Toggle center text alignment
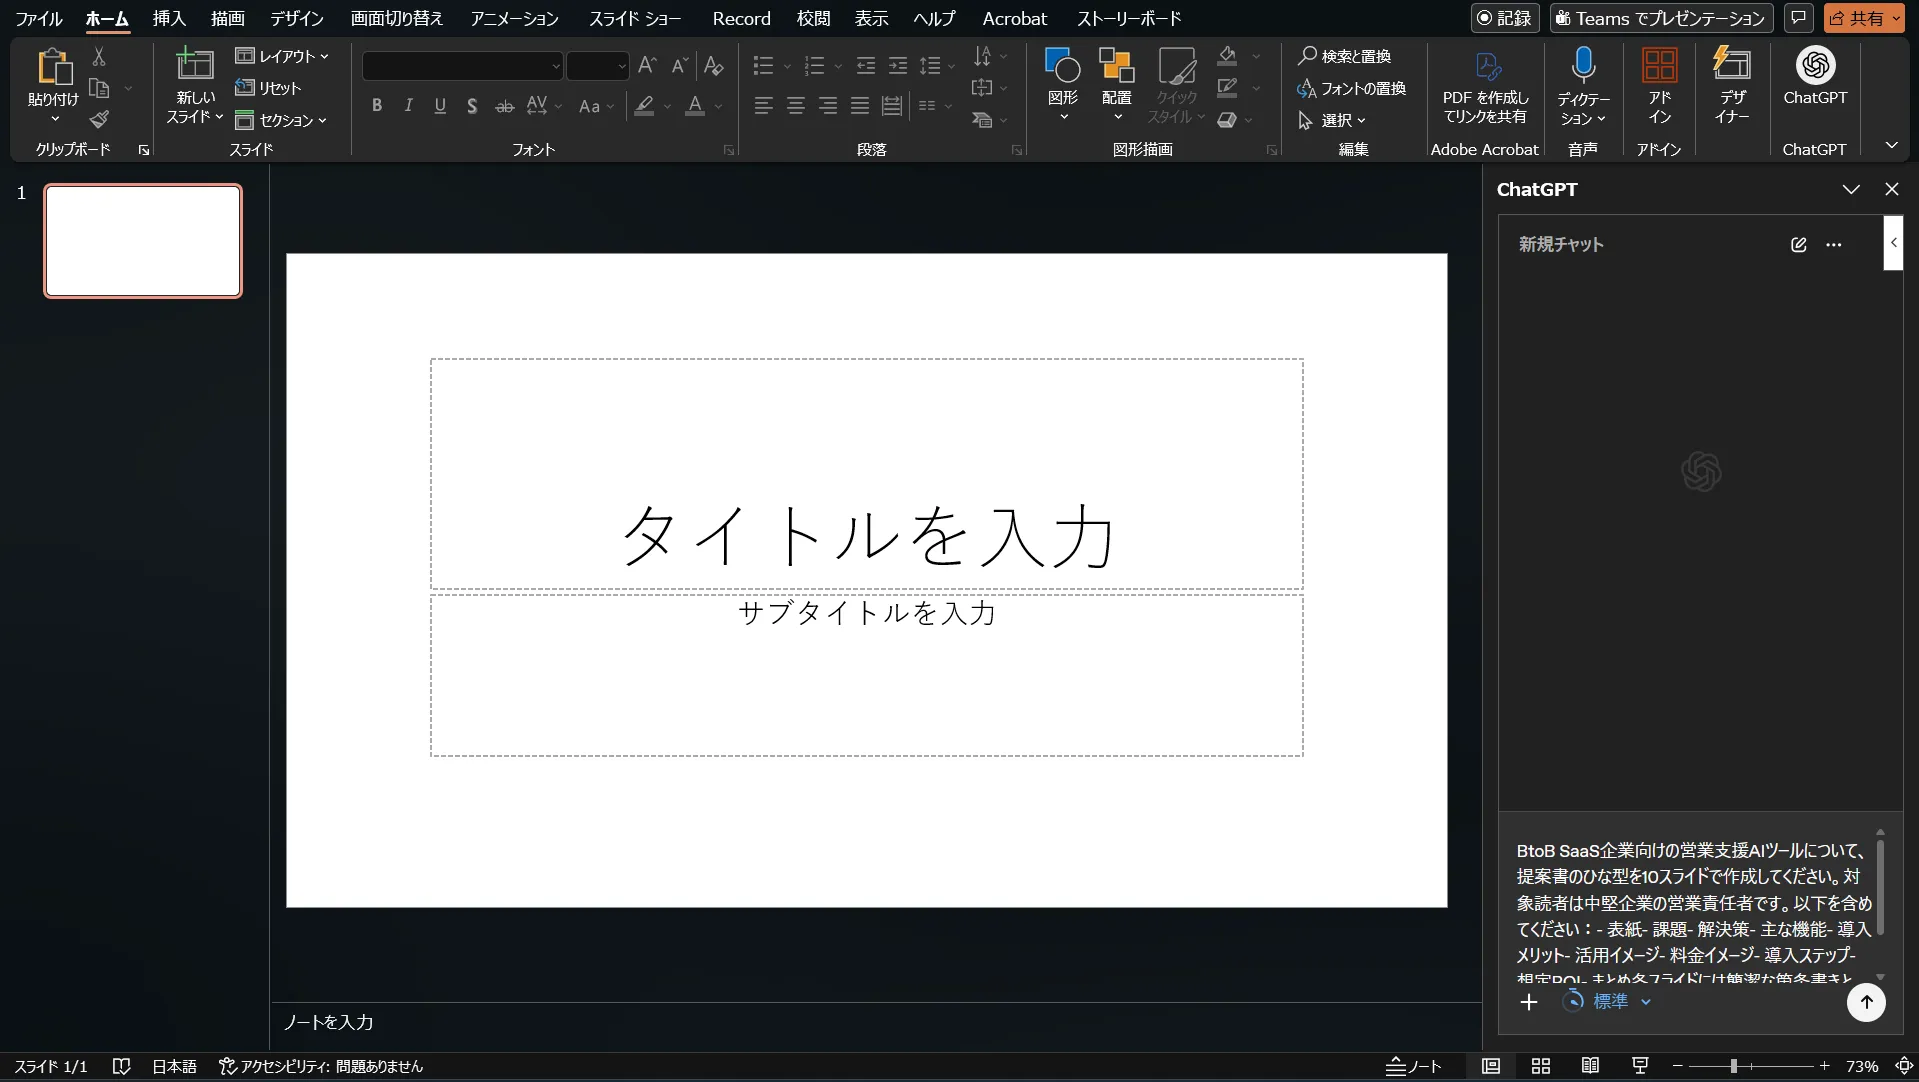 [795, 105]
